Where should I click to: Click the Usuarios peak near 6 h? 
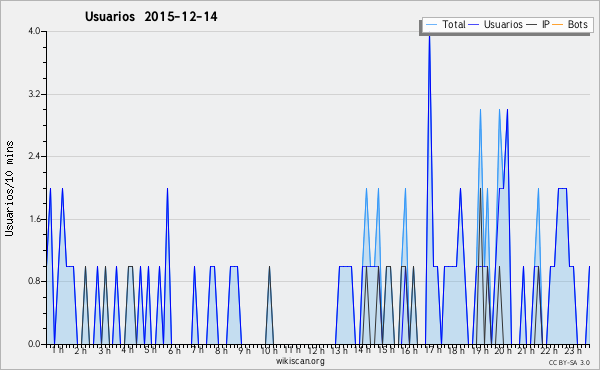(167, 189)
